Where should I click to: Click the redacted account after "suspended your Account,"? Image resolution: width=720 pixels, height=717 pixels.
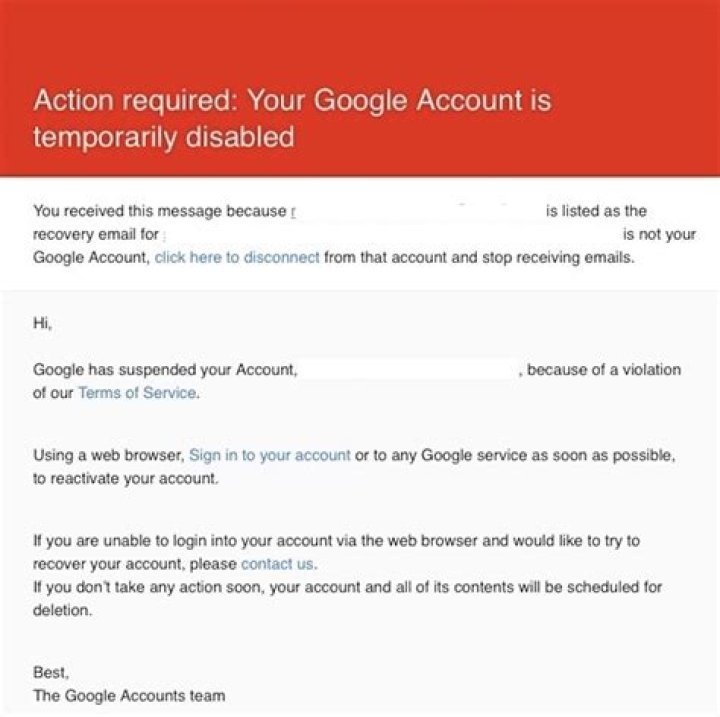[x=408, y=370]
